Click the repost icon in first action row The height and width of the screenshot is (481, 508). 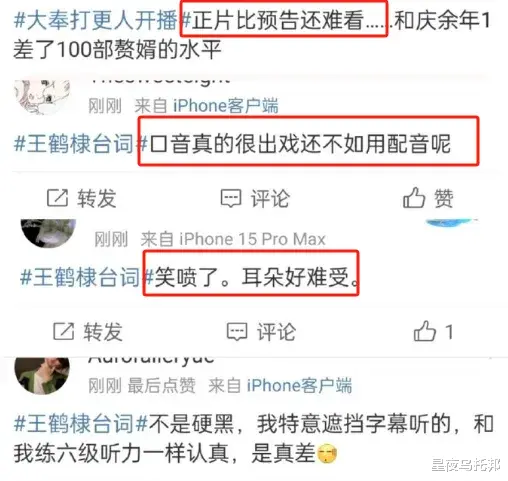(57, 198)
